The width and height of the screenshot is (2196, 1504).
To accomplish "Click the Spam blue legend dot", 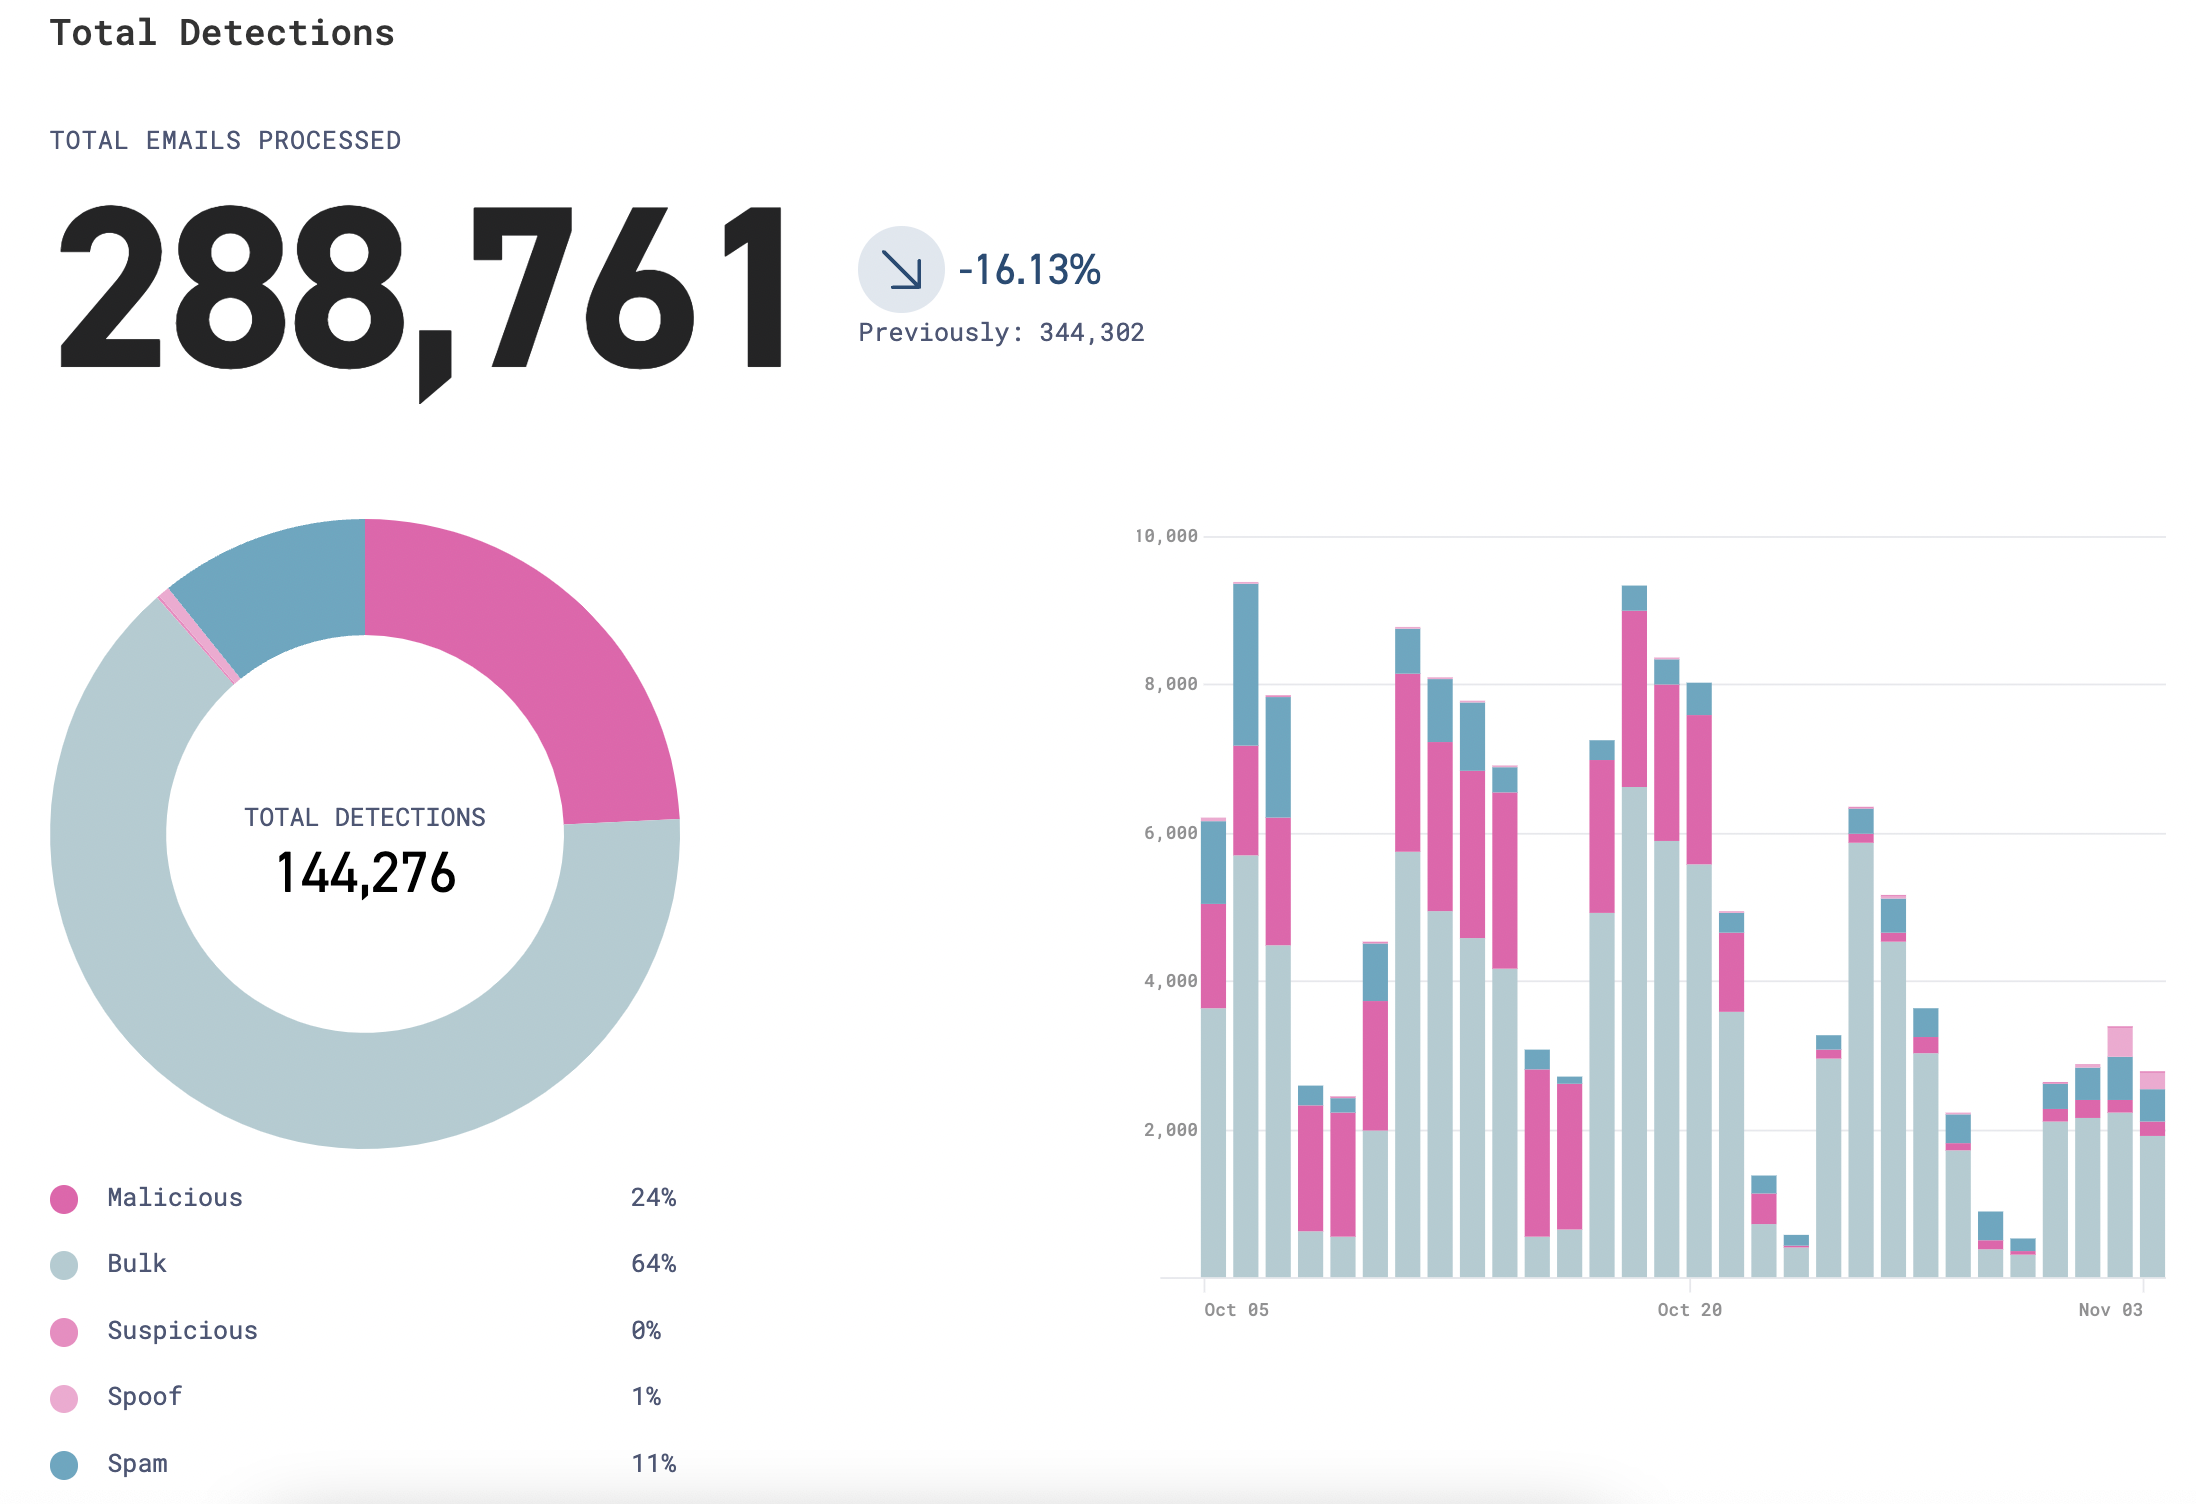I will coord(64,1465).
